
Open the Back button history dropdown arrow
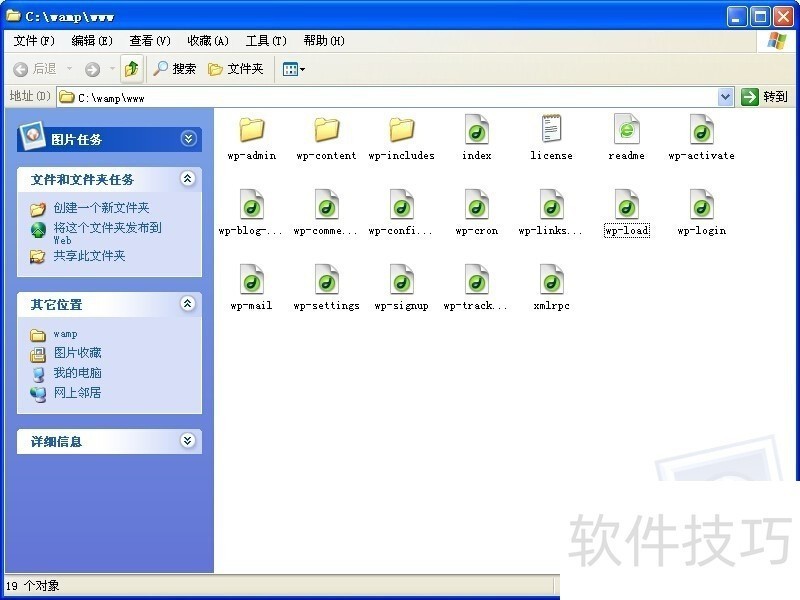[69, 68]
